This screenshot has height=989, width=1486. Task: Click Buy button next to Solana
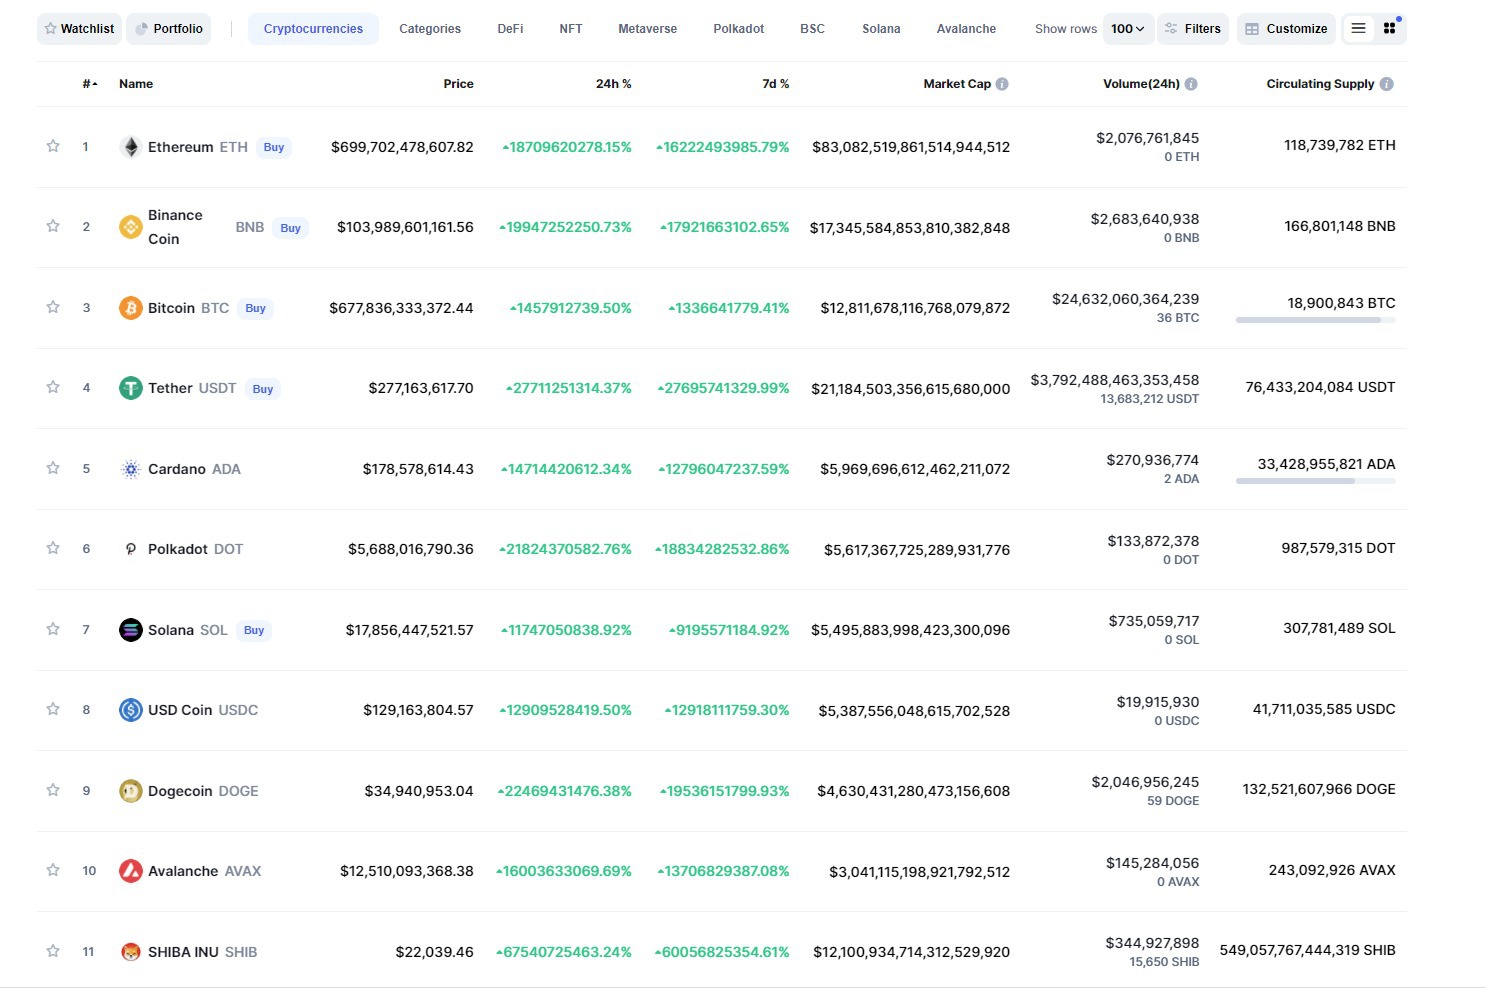tap(254, 630)
